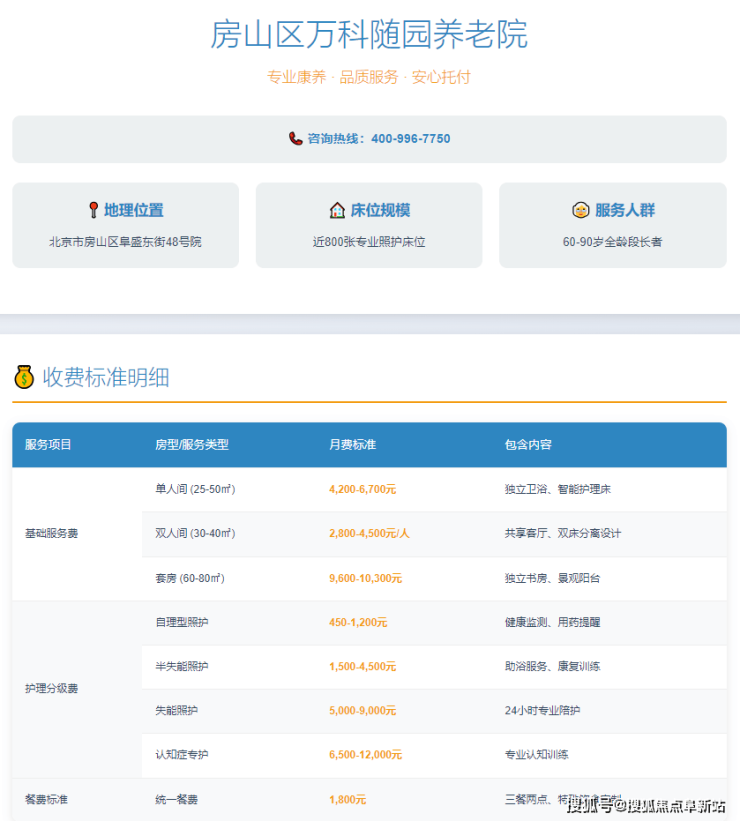Click the 自理型照护 cell

[x=182, y=622]
